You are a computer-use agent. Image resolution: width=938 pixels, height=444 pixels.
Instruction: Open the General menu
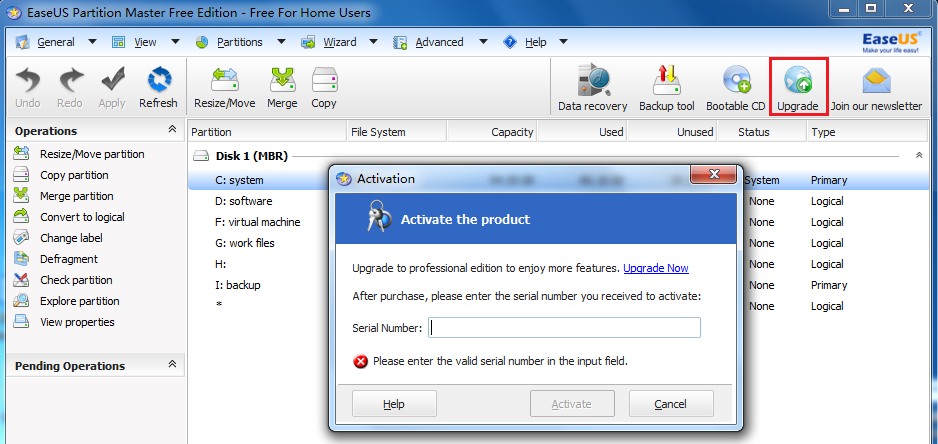point(56,42)
